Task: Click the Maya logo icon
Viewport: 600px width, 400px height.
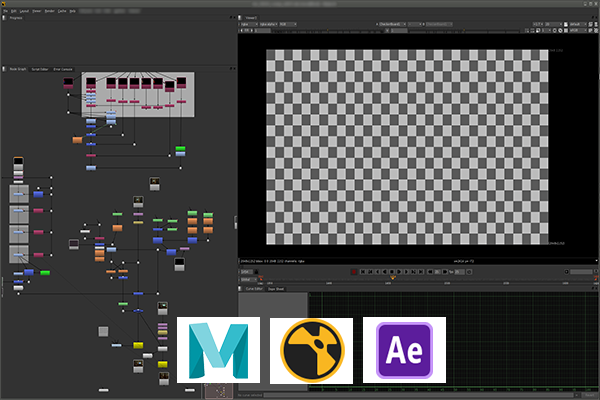Action: click(219, 350)
